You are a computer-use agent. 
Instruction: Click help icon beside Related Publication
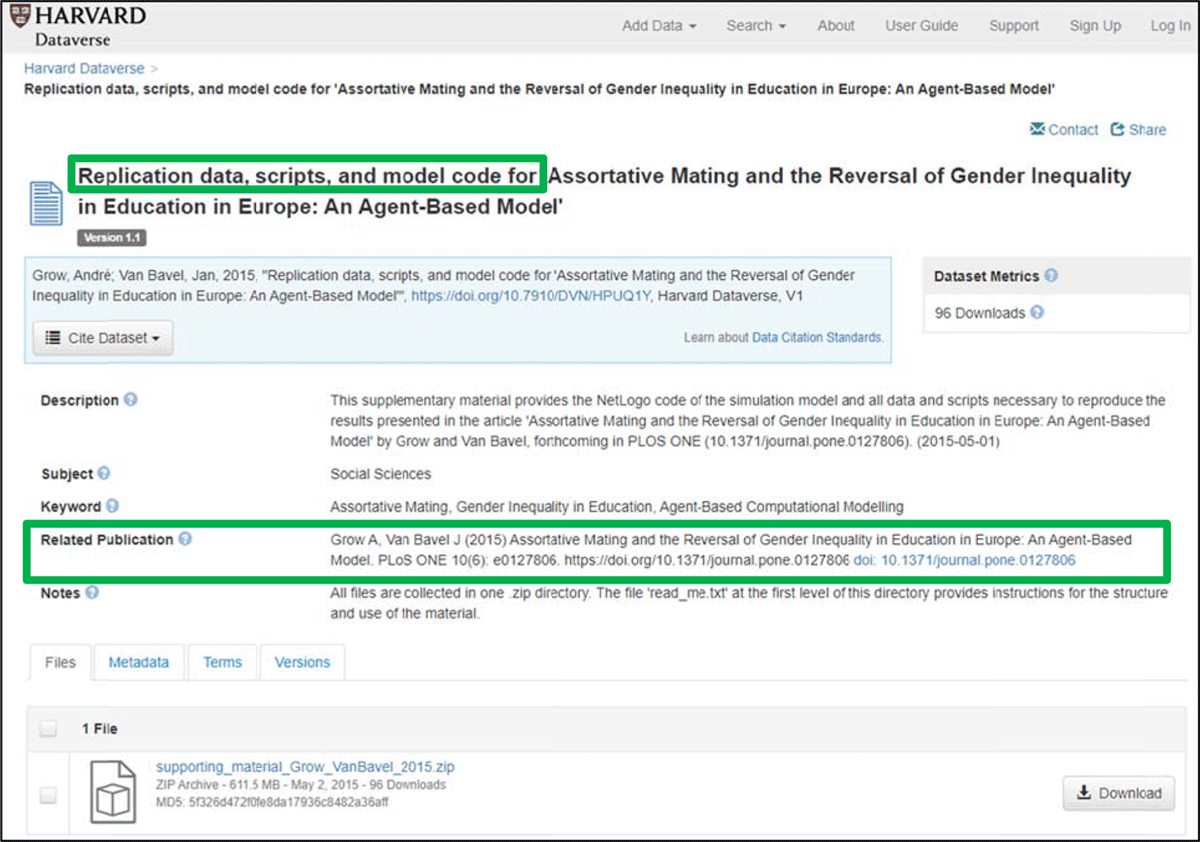(x=185, y=539)
